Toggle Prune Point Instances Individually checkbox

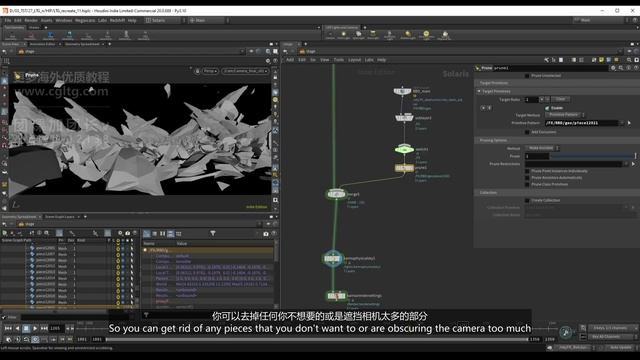point(527,171)
